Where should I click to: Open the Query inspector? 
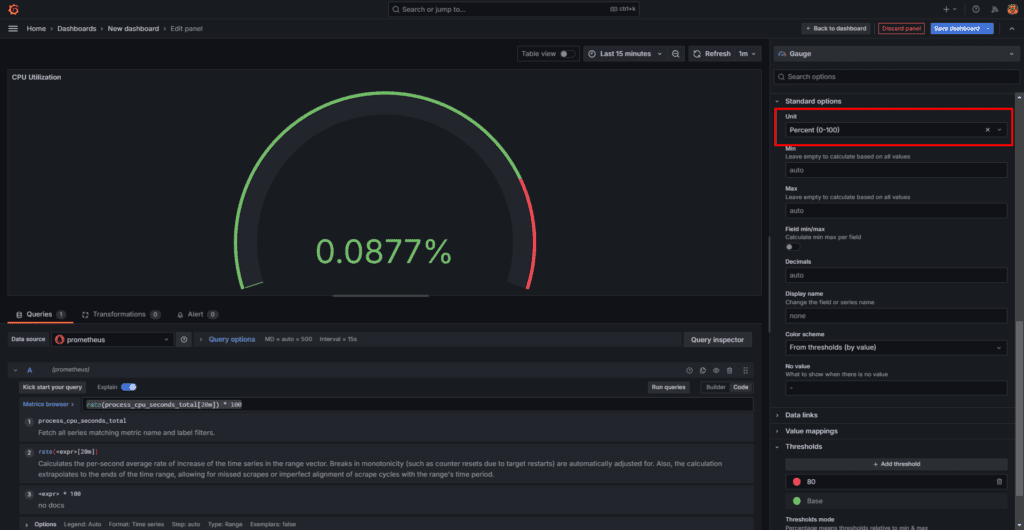718,339
